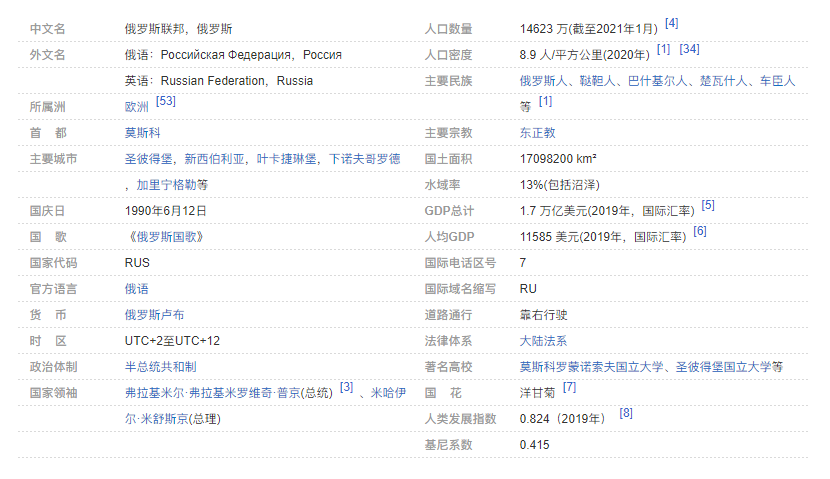Viewport: 830px width, 479px height.
Task: Select the time zone UTC+2至UTC+12
Action: pos(172,341)
